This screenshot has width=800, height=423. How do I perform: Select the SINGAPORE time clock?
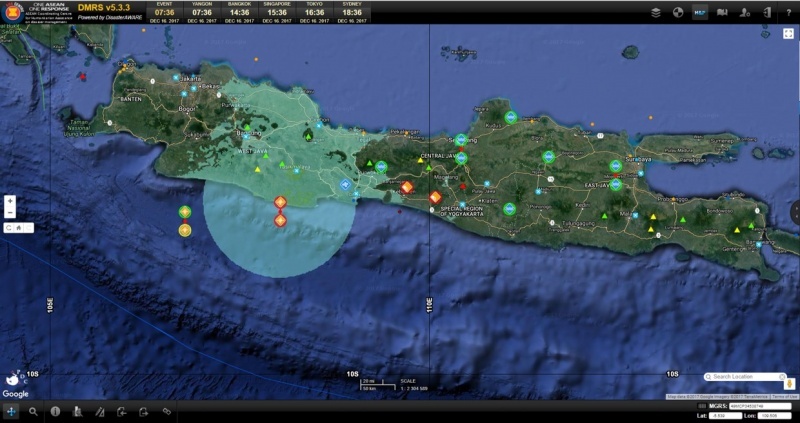277,12
